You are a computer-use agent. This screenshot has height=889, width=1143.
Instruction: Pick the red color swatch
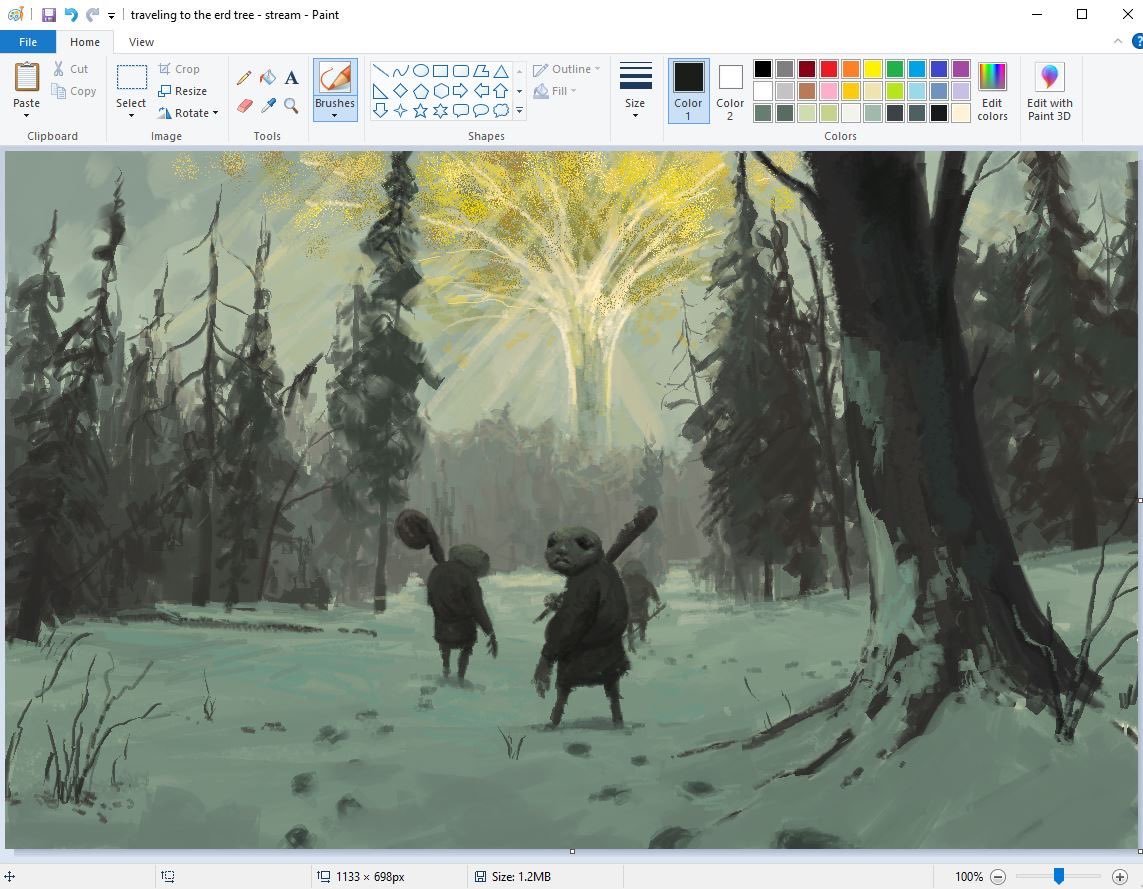[x=829, y=69]
